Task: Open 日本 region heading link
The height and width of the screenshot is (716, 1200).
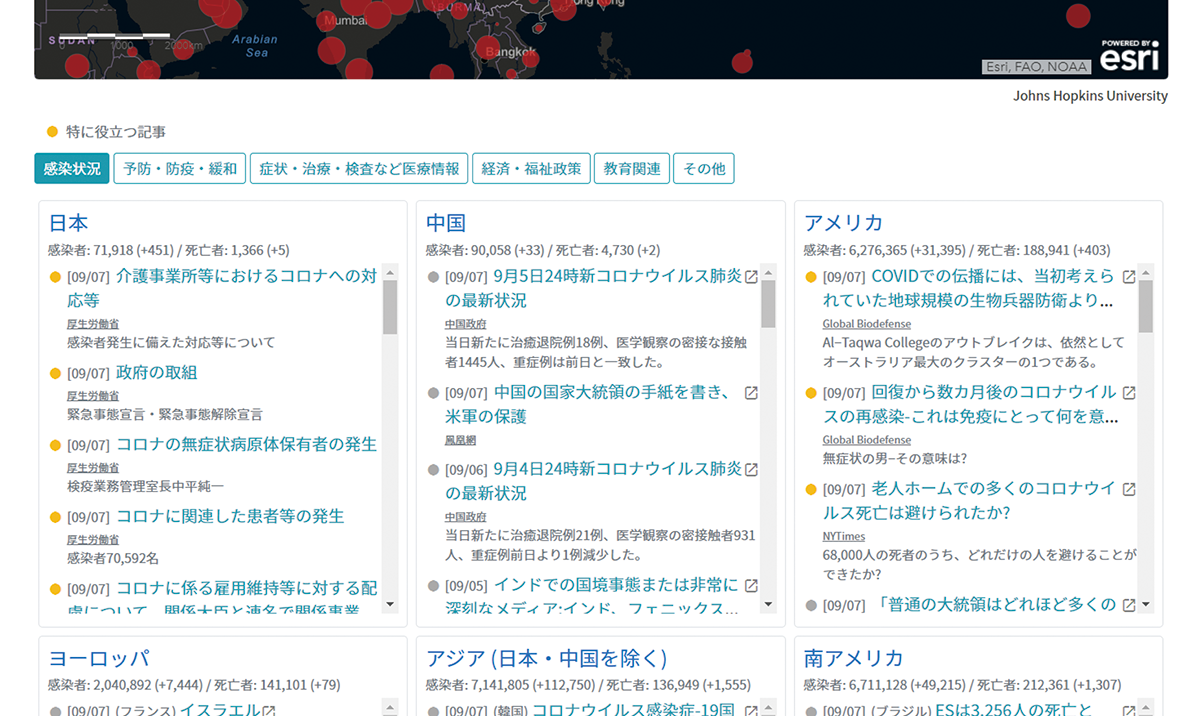Action: click(69, 223)
